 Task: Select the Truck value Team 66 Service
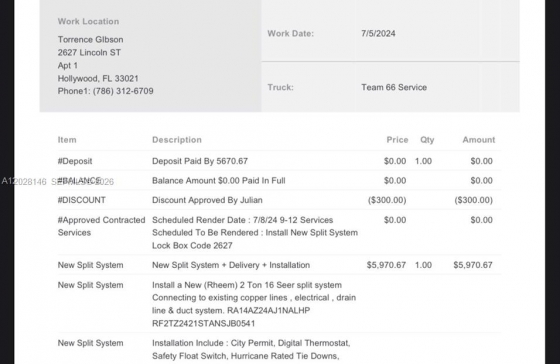pyautogui.click(x=394, y=88)
